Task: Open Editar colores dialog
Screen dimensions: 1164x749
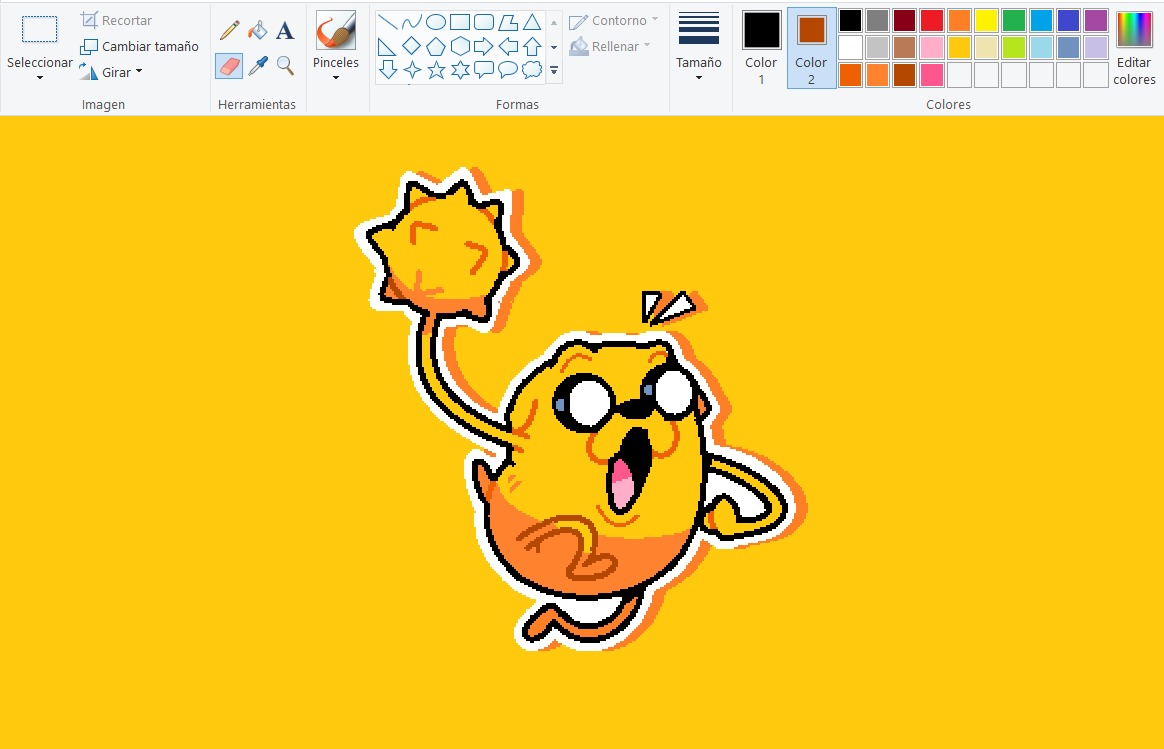Action: tap(1134, 48)
